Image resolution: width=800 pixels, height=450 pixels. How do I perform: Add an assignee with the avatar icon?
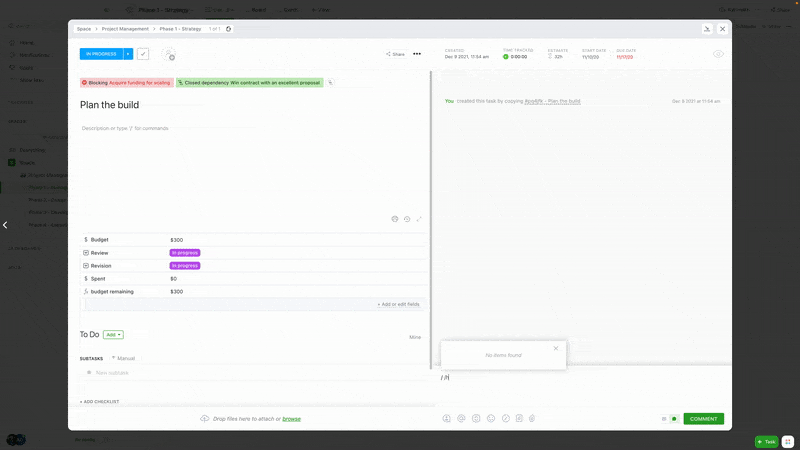tap(168, 54)
